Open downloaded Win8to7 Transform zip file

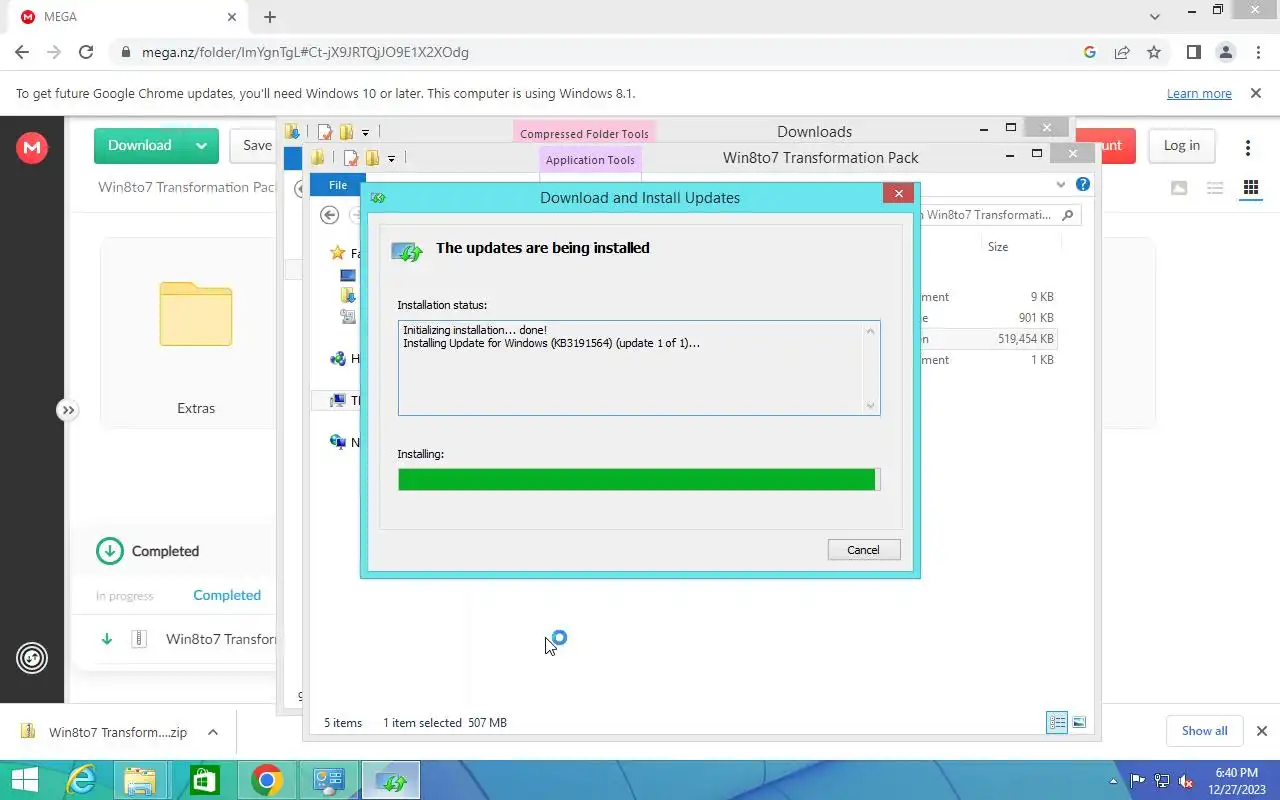[107, 732]
